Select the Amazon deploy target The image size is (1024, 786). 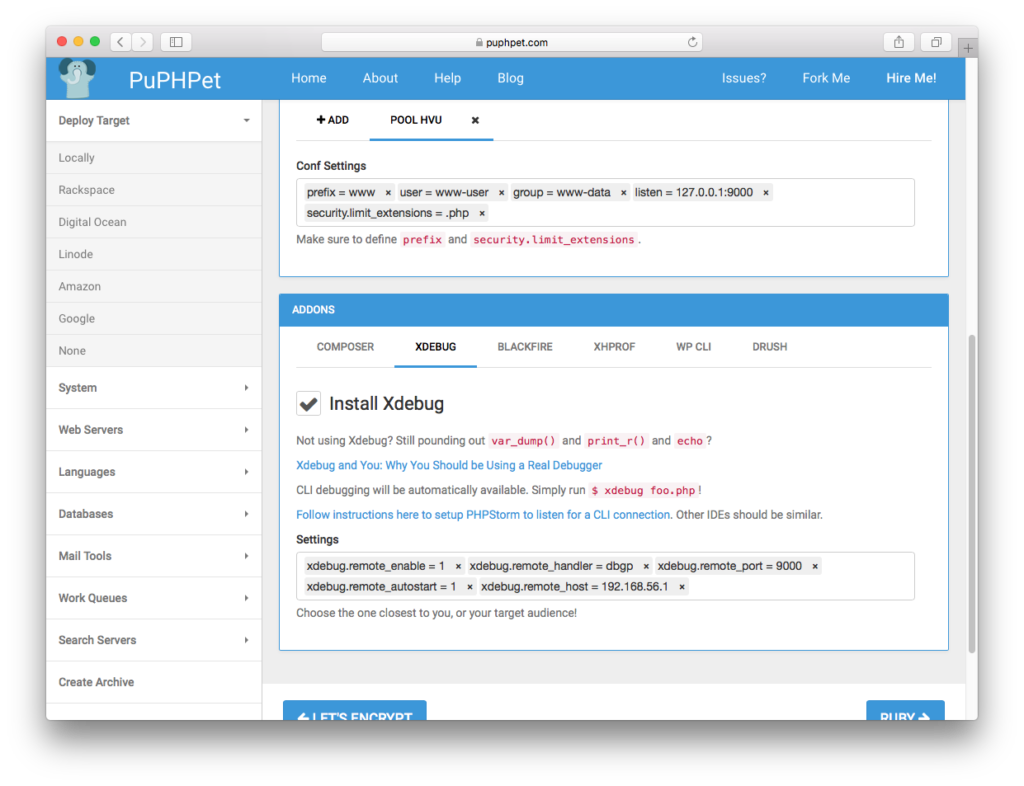click(154, 287)
